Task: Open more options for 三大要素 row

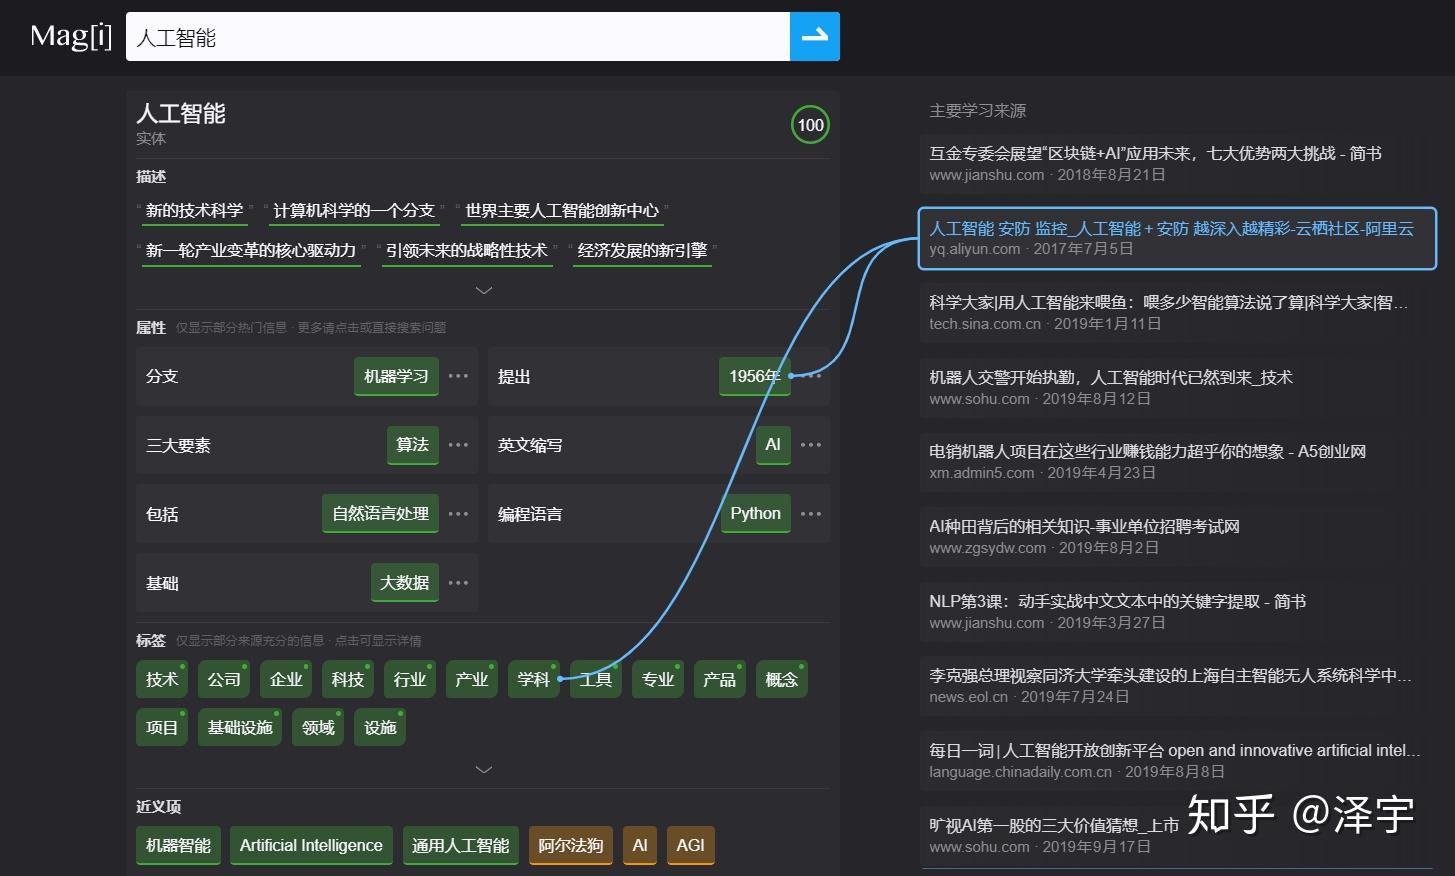Action: (x=458, y=445)
